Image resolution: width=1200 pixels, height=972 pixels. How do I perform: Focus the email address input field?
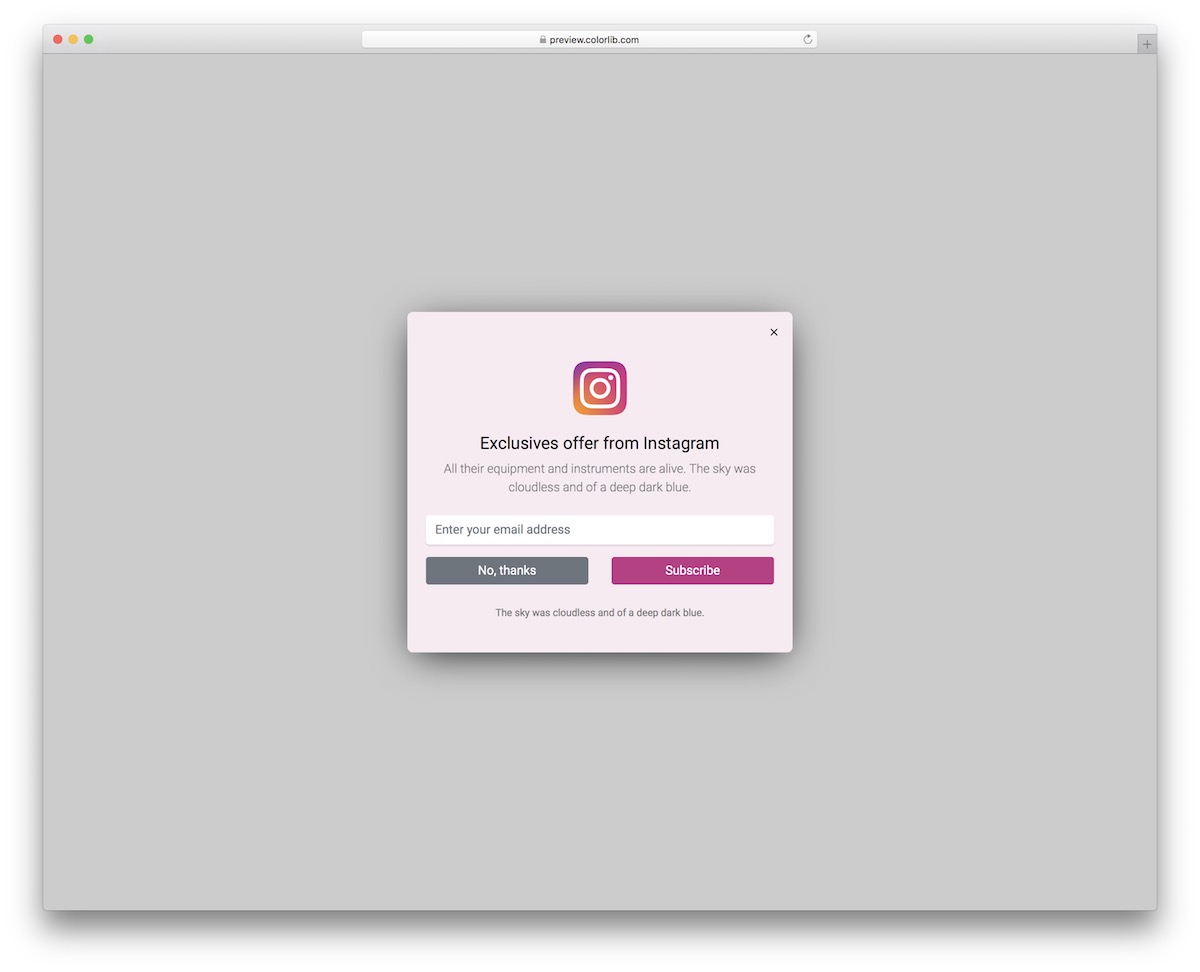pyautogui.click(x=600, y=530)
